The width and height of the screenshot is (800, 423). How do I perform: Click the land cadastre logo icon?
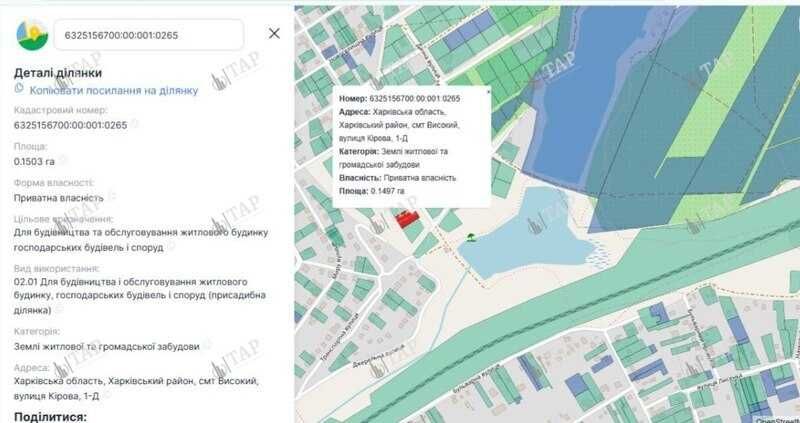(32, 35)
